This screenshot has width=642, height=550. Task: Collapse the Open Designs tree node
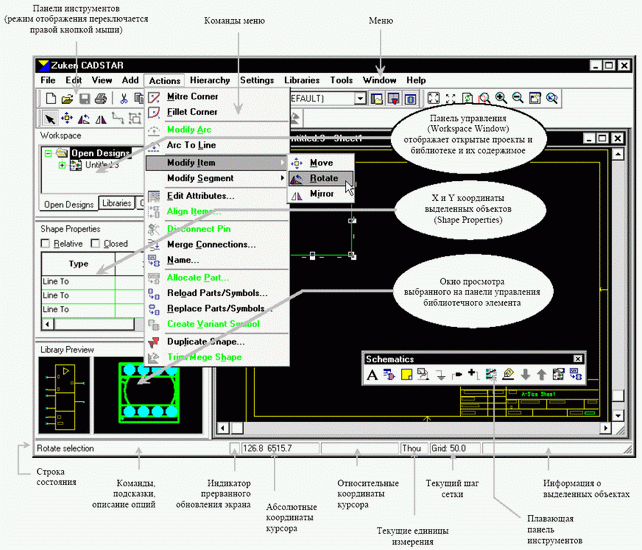click(x=48, y=154)
